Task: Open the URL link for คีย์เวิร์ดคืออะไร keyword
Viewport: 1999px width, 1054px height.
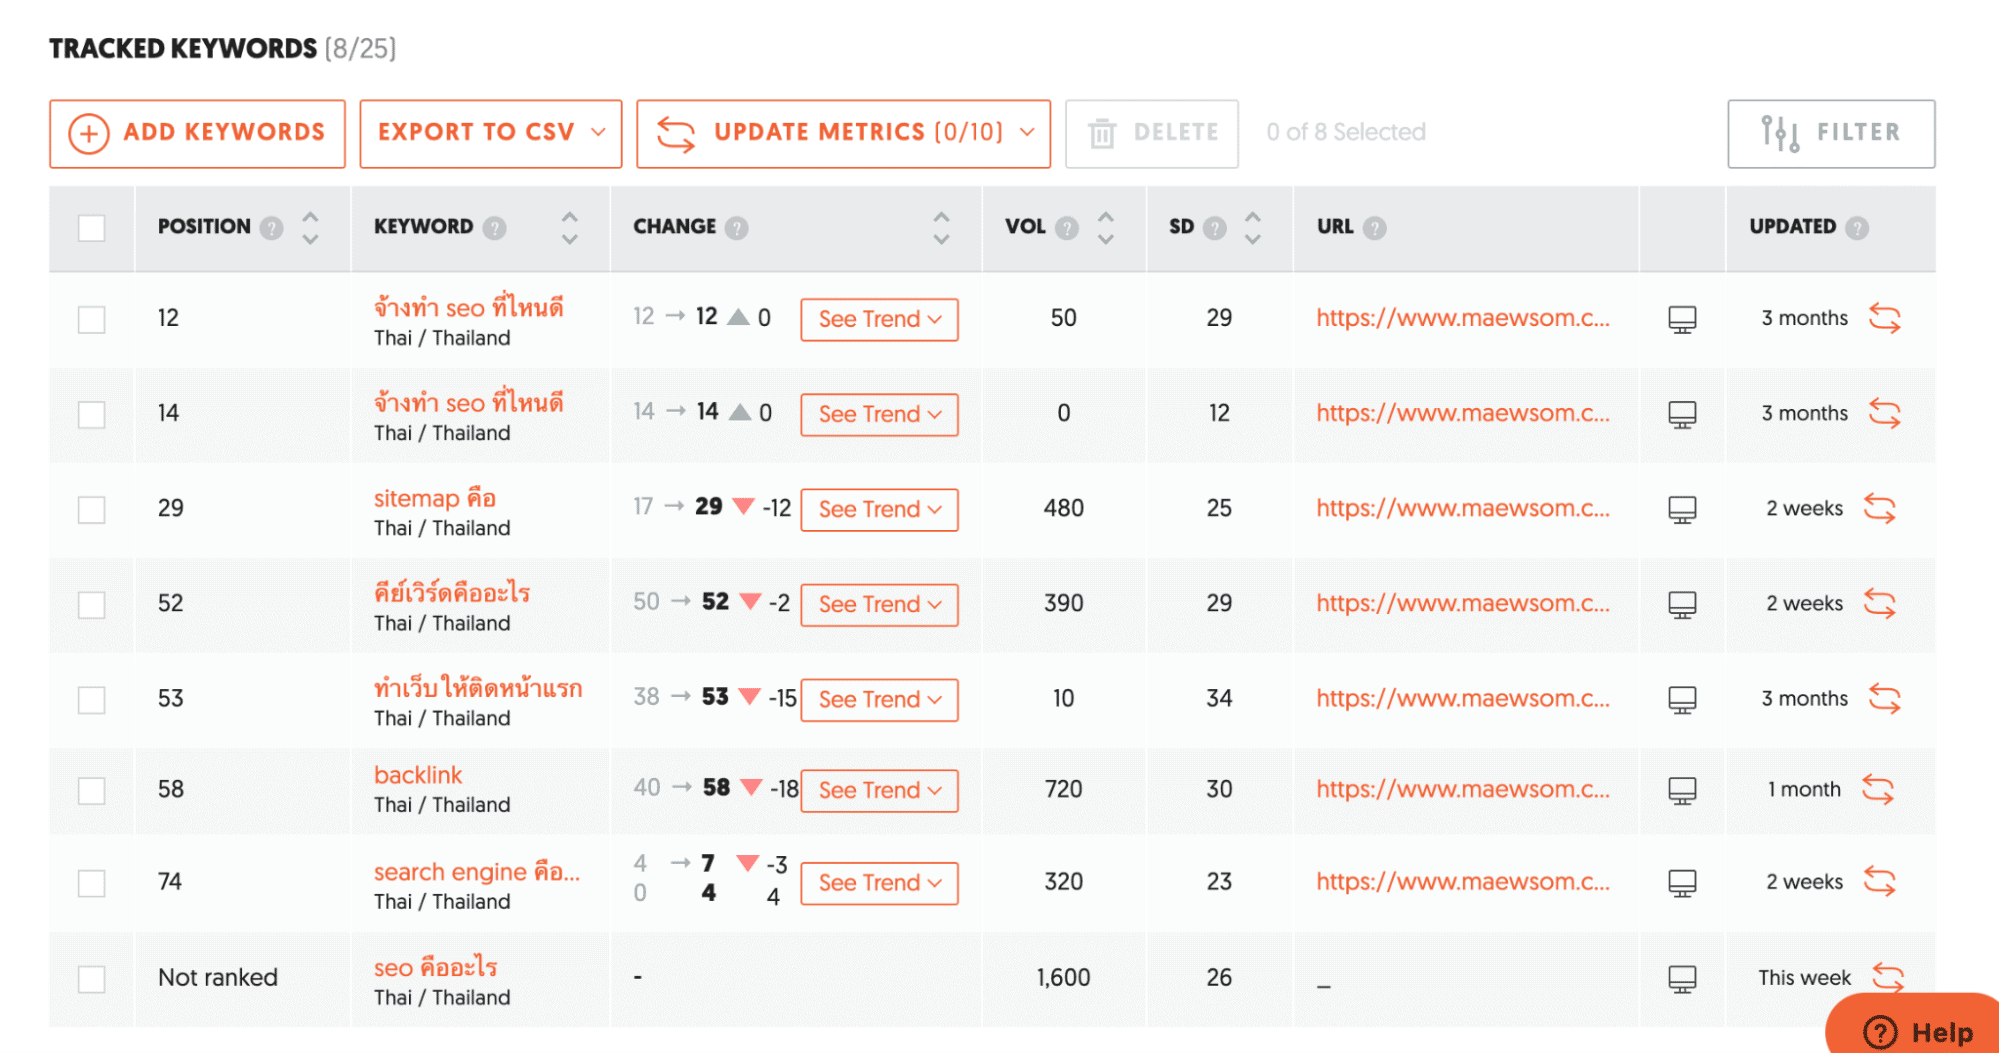Action: pyautogui.click(x=1463, y=603)
